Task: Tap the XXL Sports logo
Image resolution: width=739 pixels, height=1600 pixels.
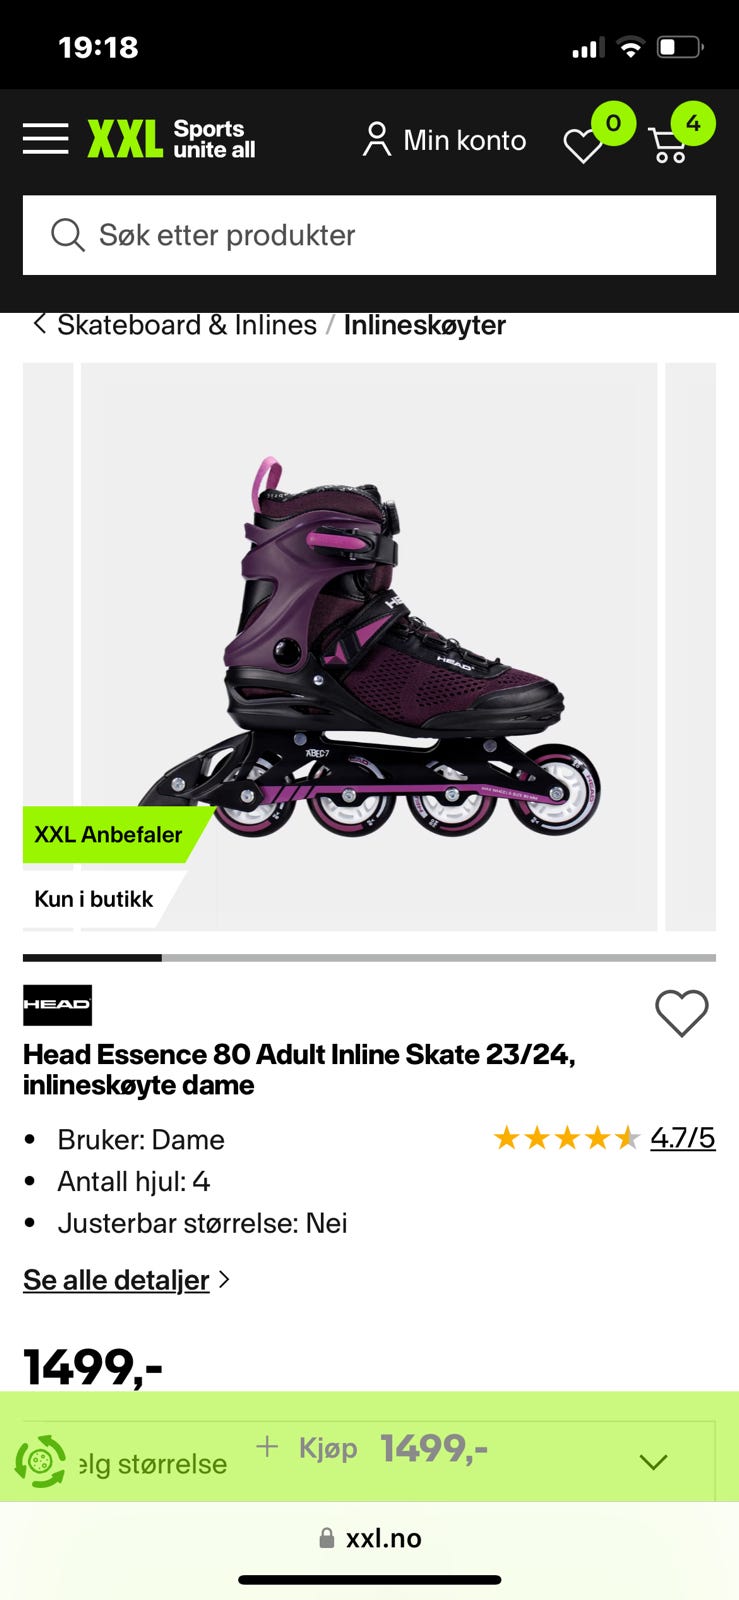Action: (171, 139)
